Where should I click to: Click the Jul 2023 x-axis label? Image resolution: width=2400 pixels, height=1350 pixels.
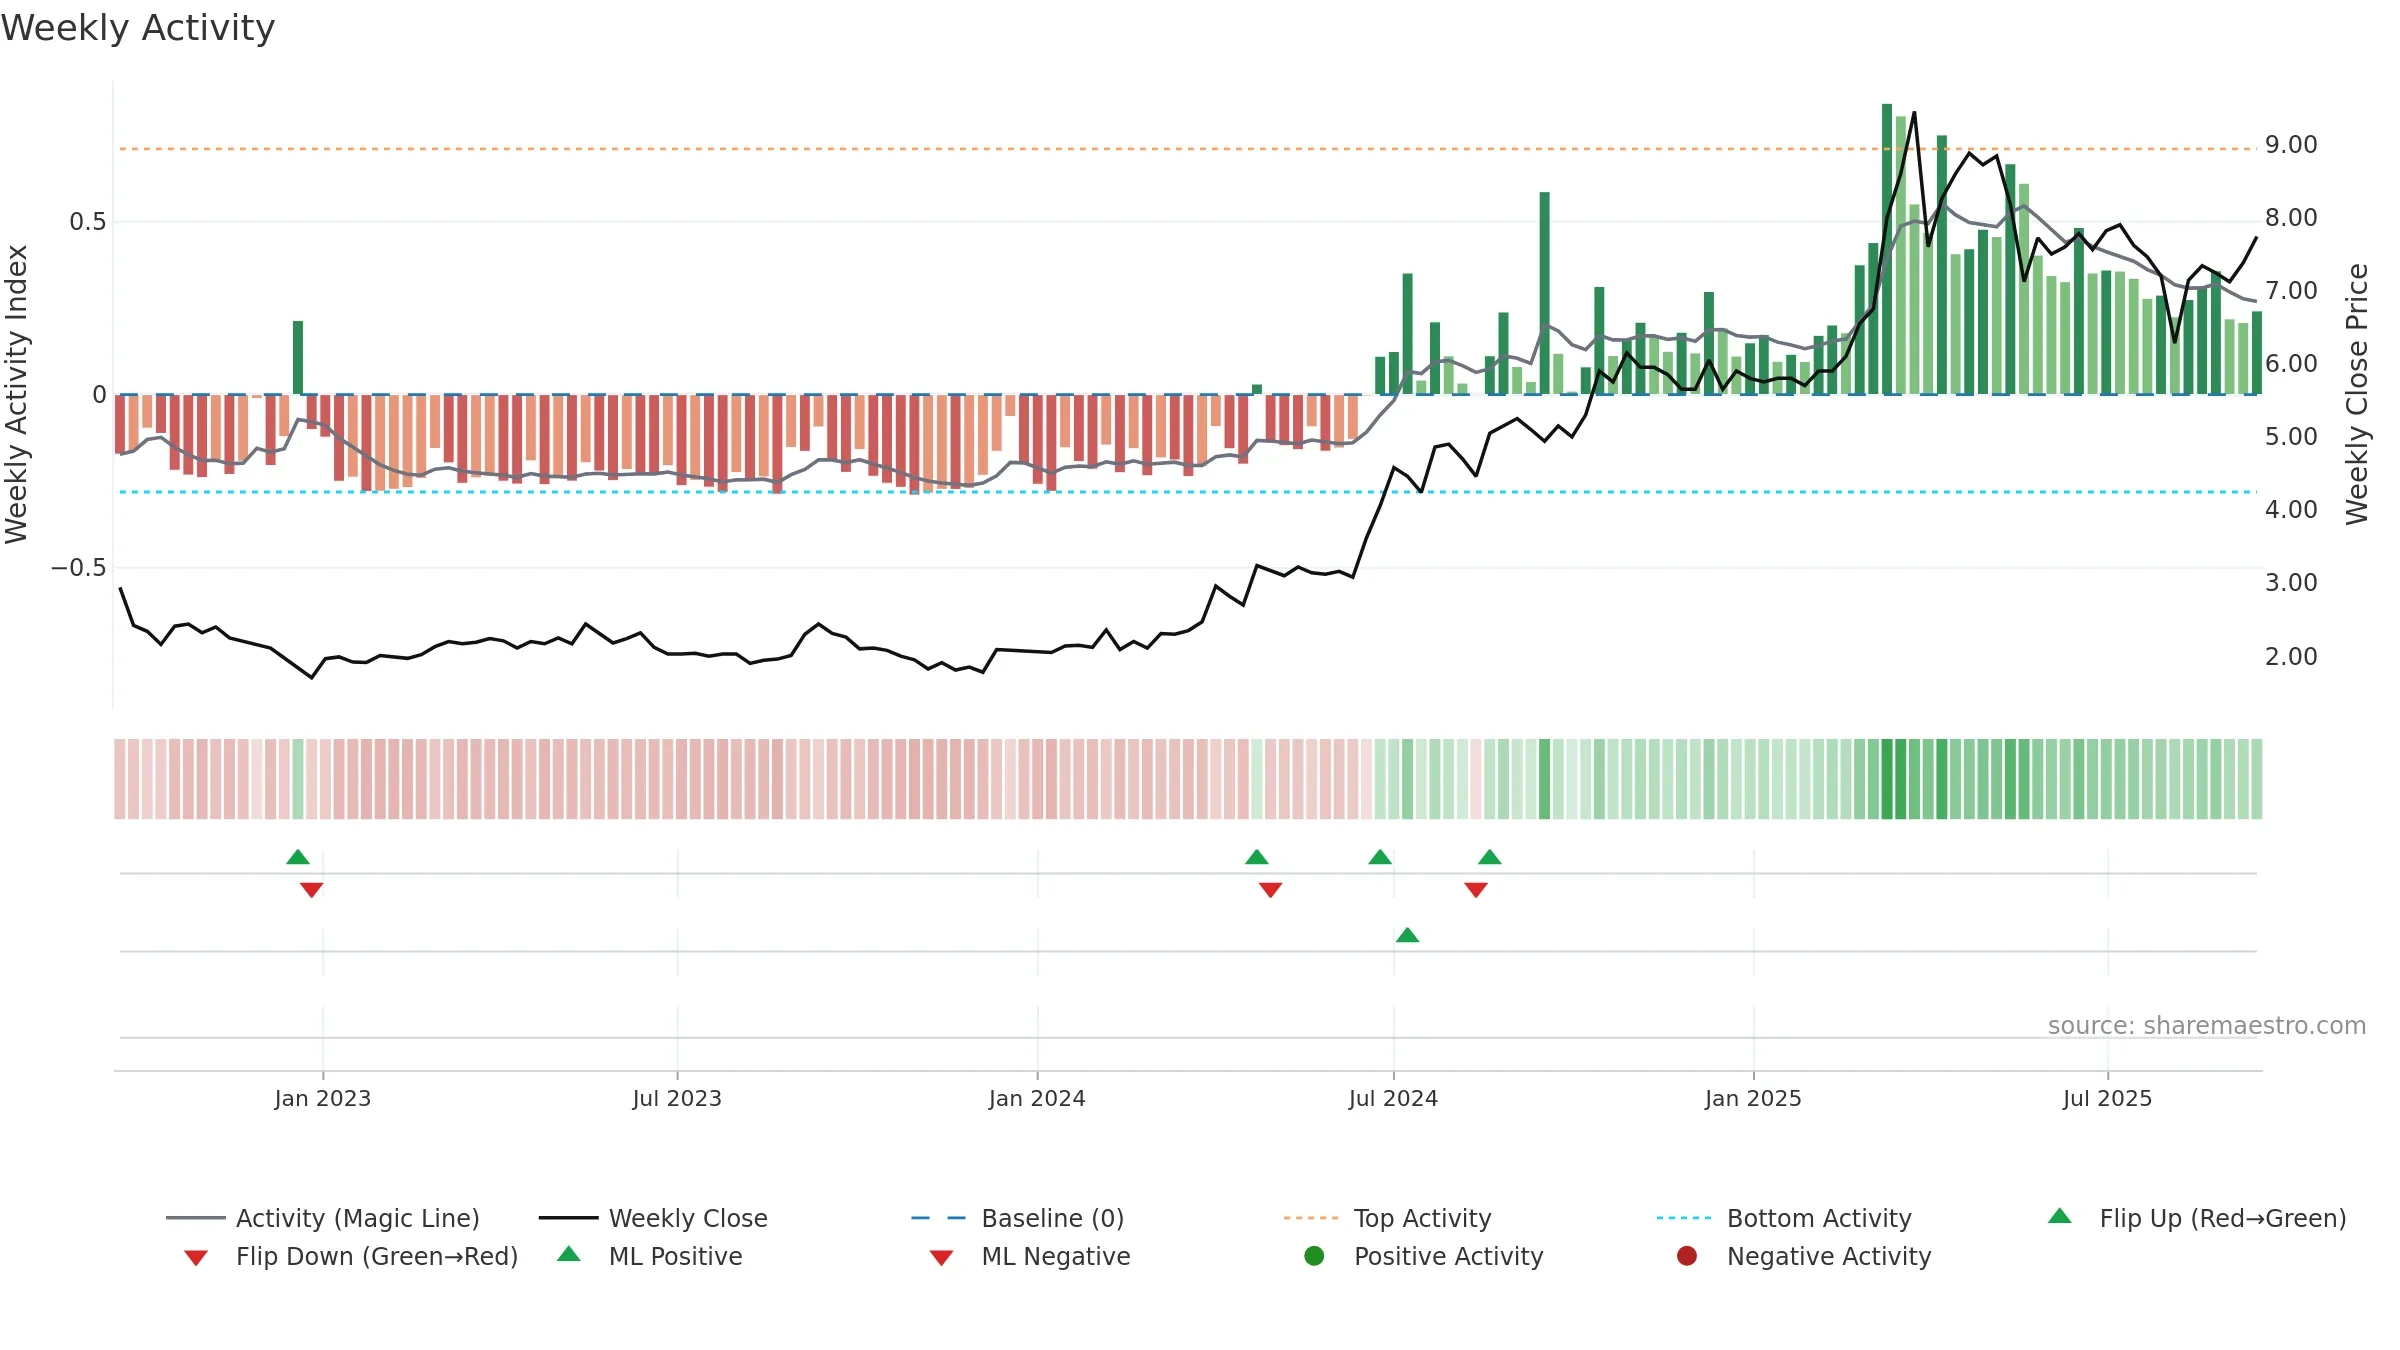click(677, 1098)
